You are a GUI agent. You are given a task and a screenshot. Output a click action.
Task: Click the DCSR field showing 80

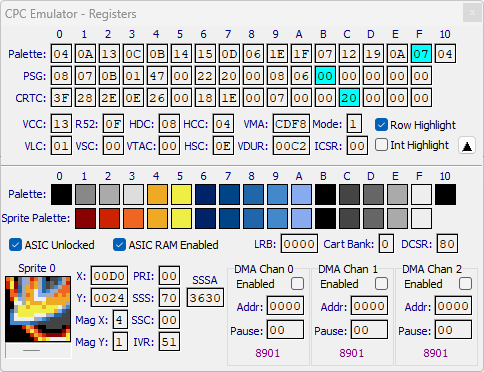pyautogui.click(x=447, y=244)
